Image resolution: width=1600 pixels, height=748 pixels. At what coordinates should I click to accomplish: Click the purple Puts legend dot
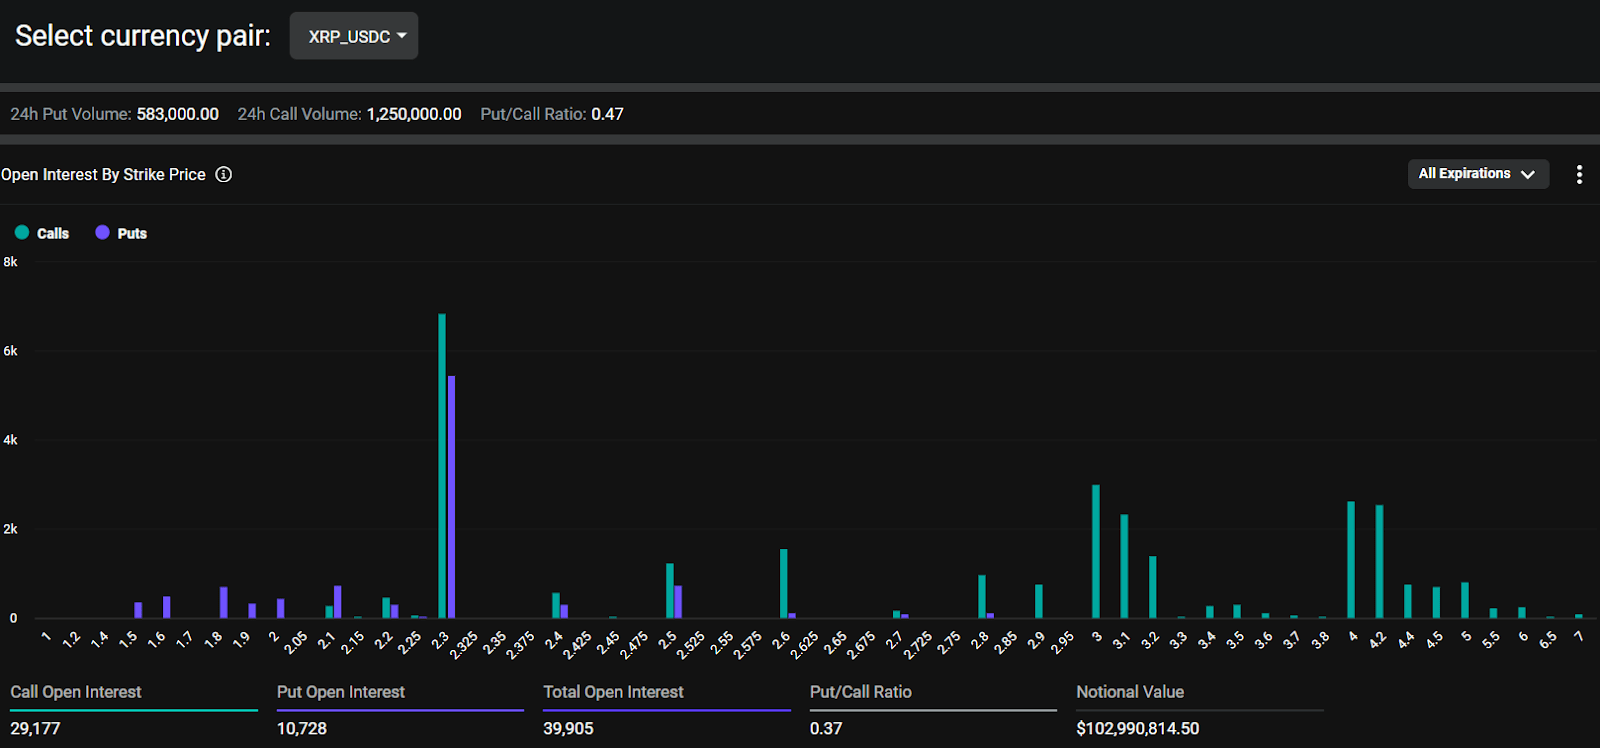pyautogui.click(x=102, y=232)
